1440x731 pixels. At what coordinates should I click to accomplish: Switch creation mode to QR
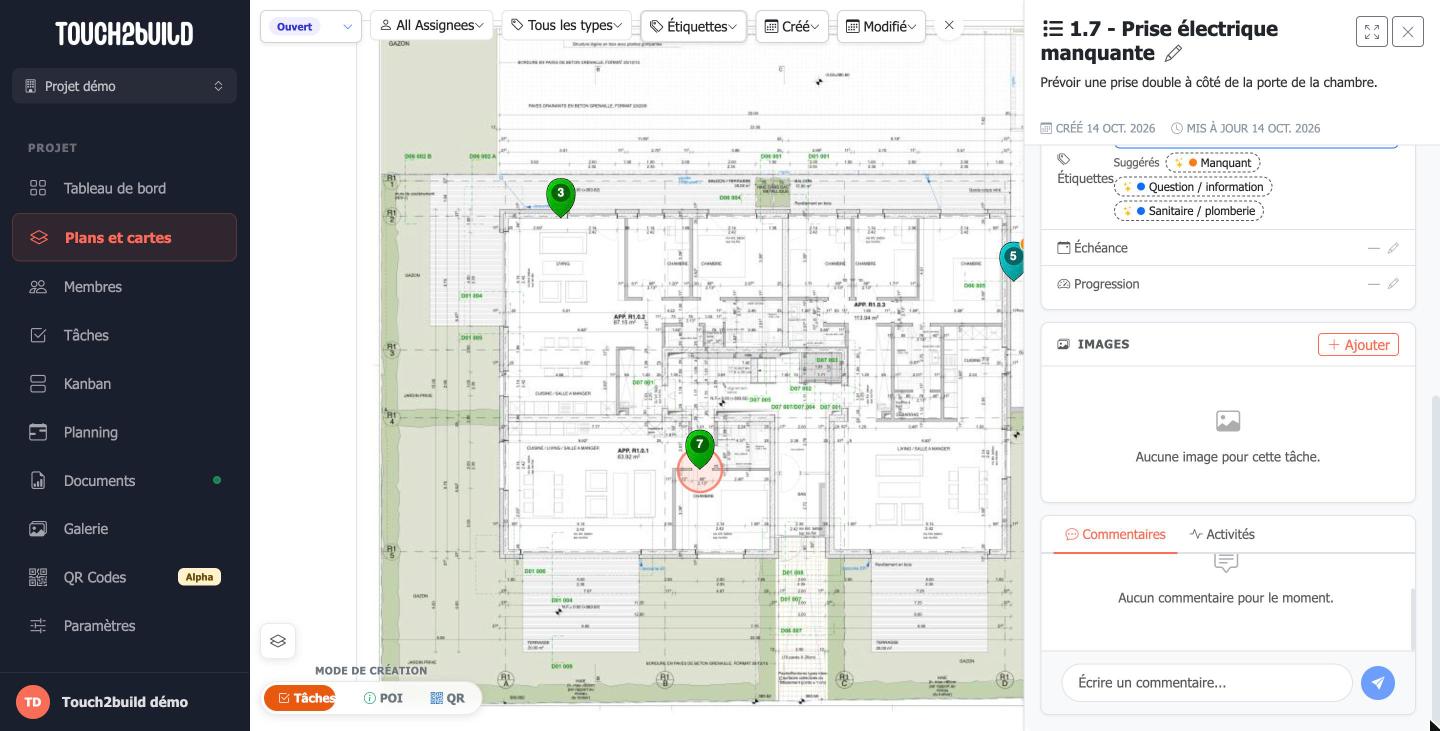pos(447,698)
